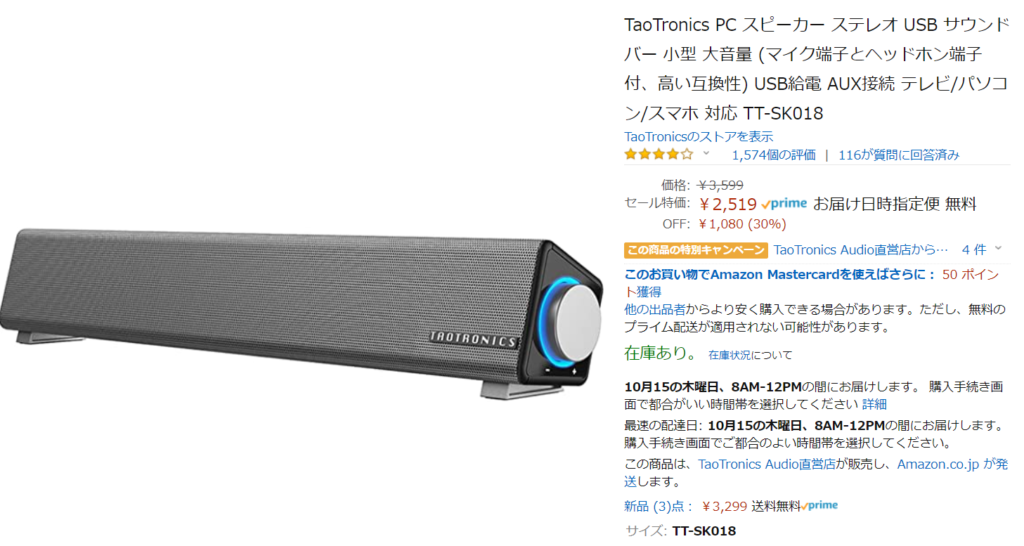This screenshot has width=1024, height=546.
Task: Click the prime logo beside ¥2,519
Action: [x=784, y=204]
